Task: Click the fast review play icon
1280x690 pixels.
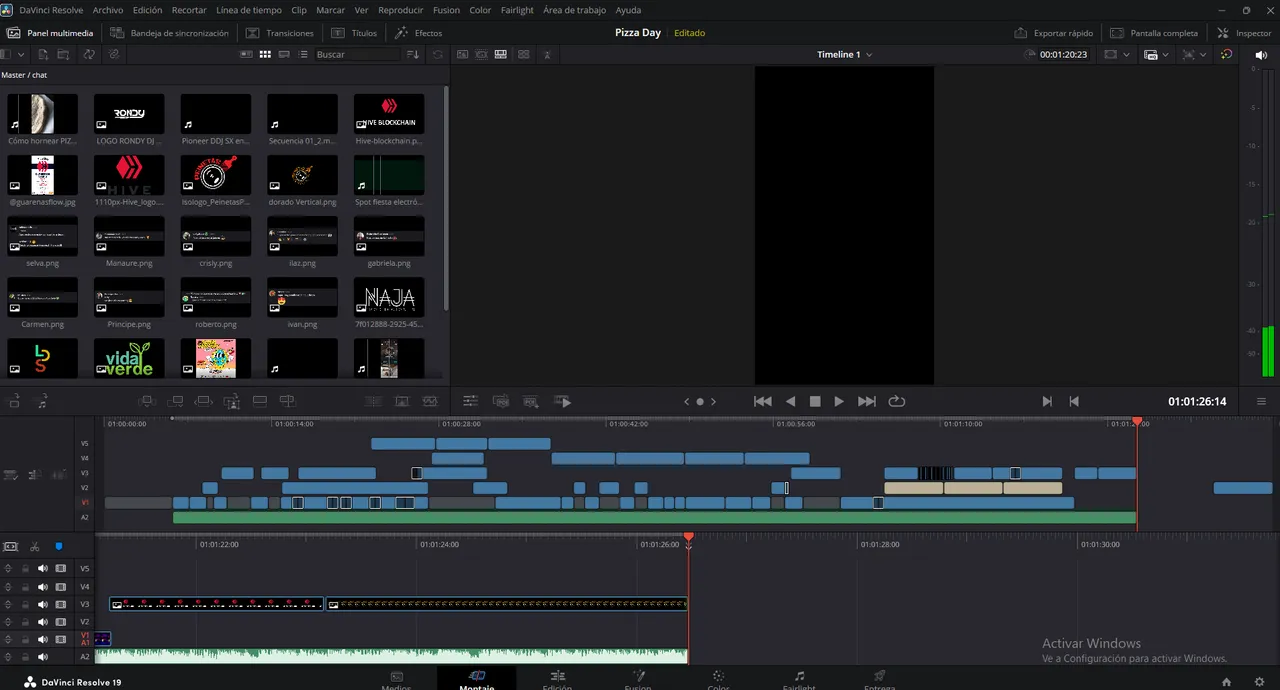Action: (x=563, y=401)
